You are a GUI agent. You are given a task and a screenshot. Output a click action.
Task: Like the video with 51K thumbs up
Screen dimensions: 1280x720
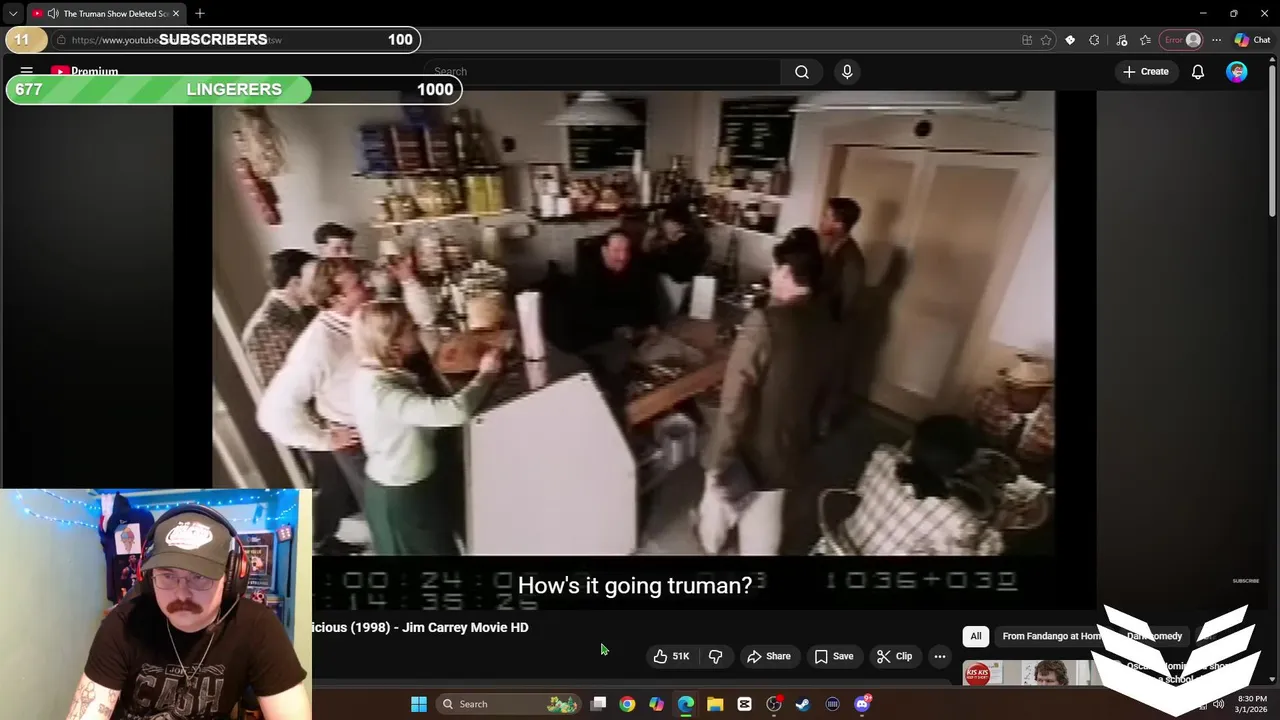click(671, 656)
